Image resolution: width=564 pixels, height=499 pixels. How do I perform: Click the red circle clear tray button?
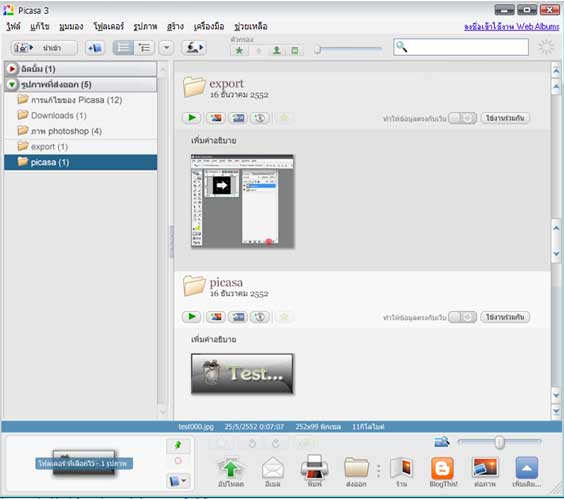pyautogui.click(x=178, y=461)
